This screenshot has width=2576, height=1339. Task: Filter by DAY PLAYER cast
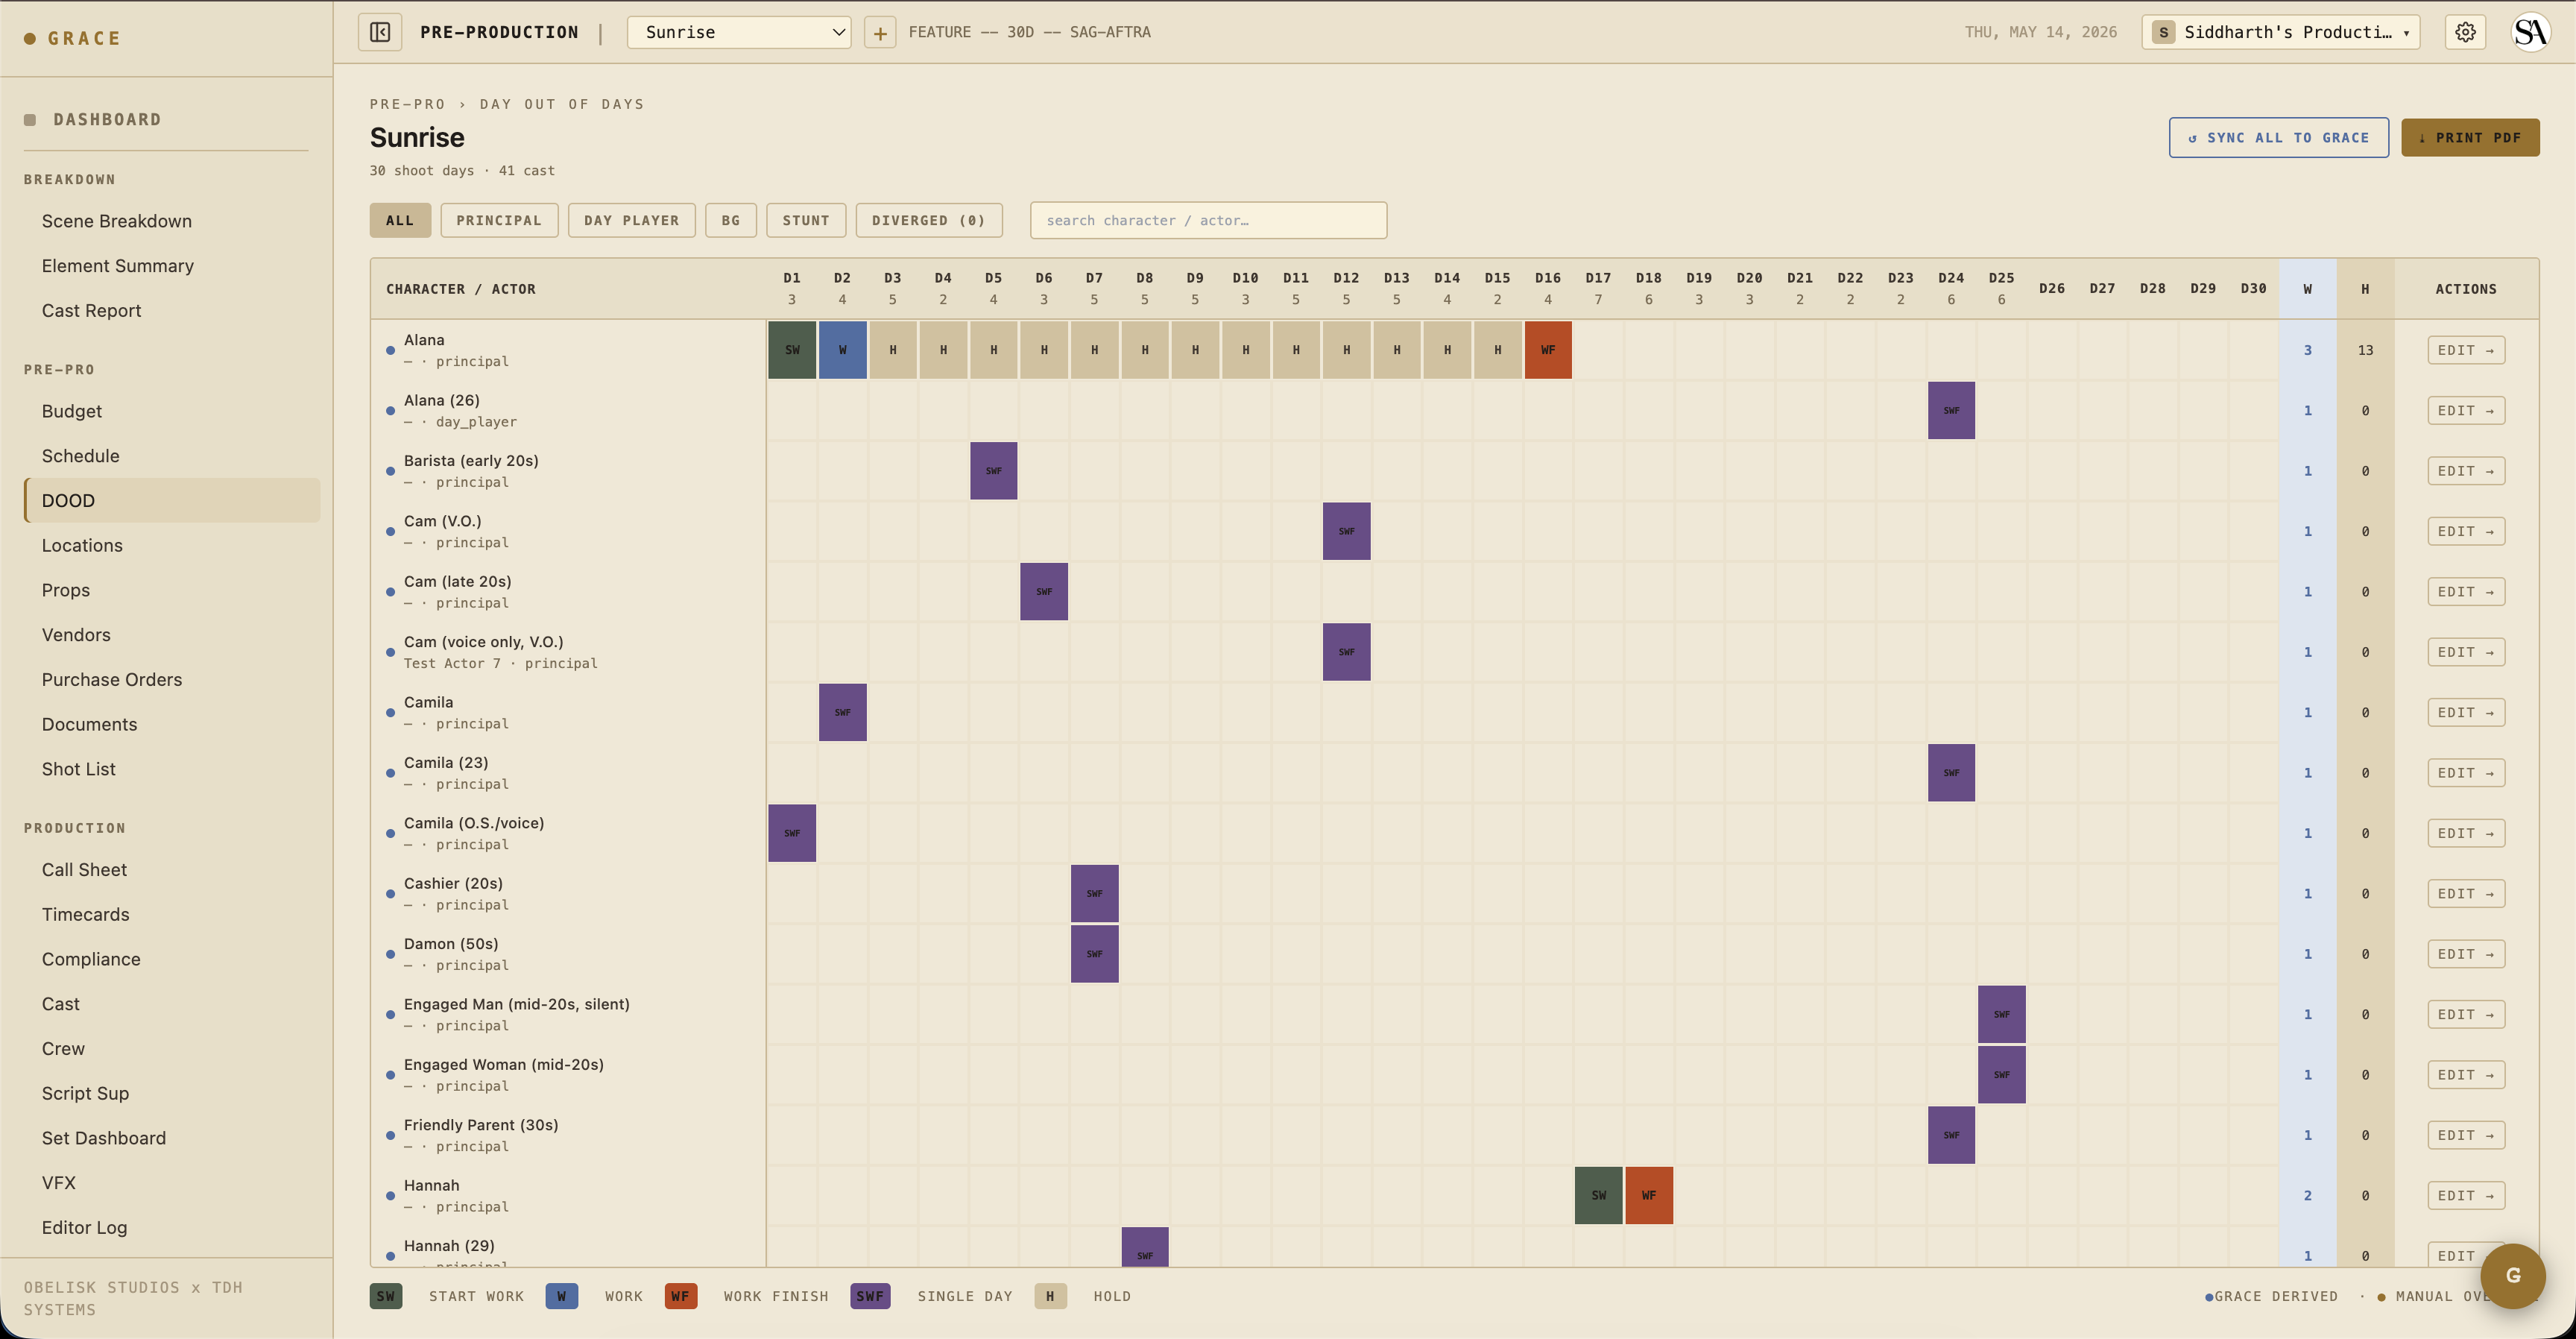[632, 220]
